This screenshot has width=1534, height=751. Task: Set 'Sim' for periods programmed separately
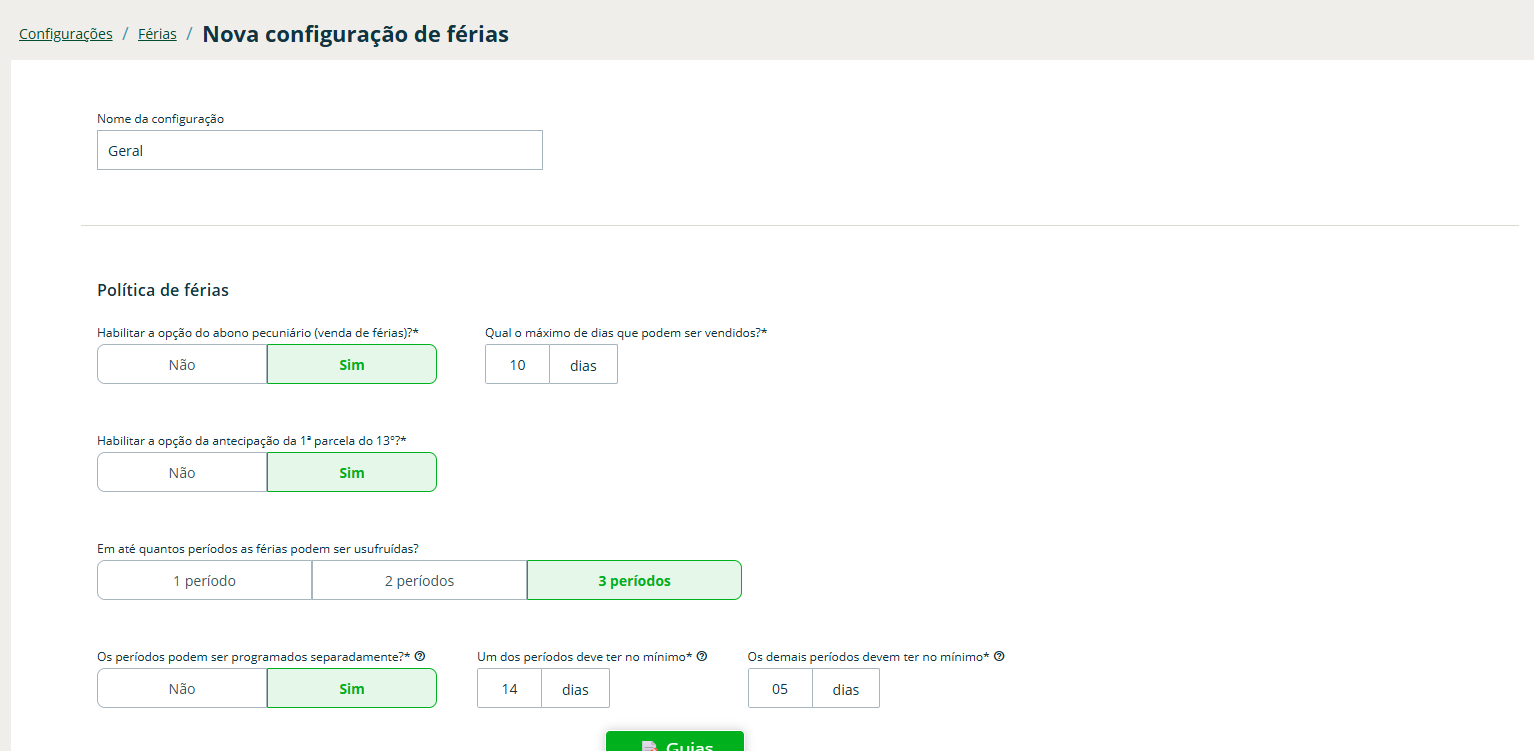point(351,689)
